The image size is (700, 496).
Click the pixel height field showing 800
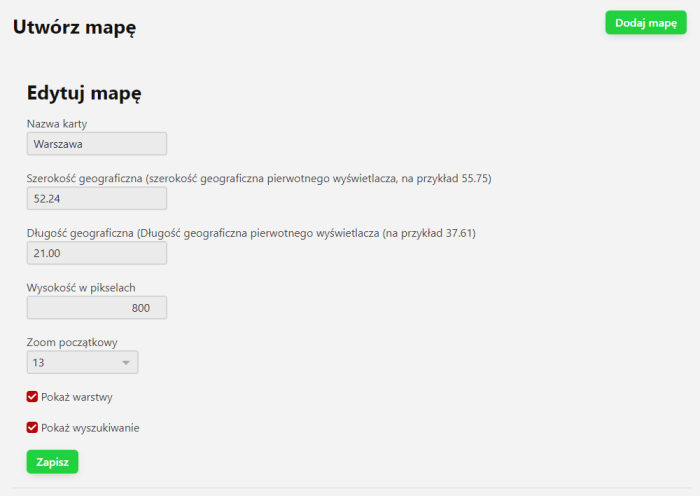[96, 308]
